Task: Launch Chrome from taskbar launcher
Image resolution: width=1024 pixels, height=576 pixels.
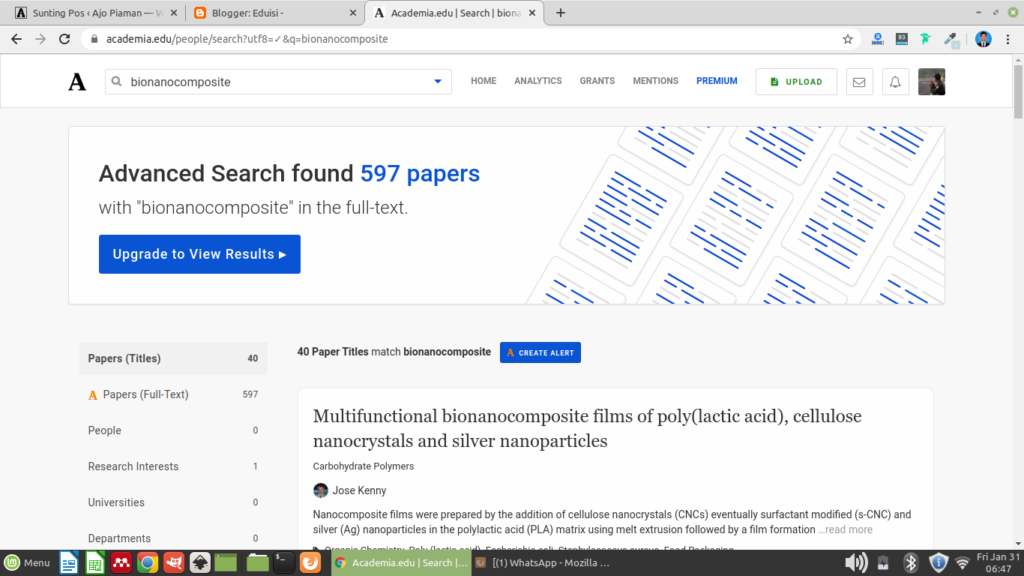Action: coord(148,562)
